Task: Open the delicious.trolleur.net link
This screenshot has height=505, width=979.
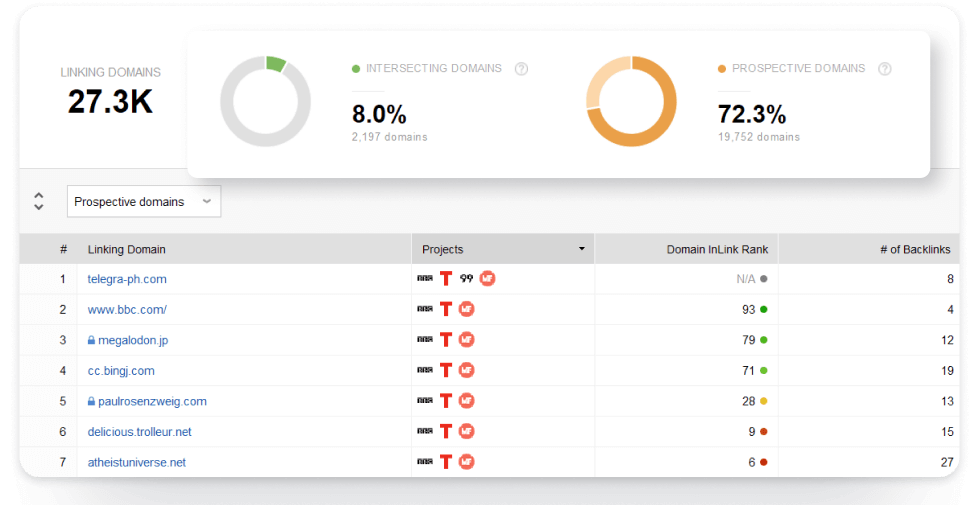Action: pyautogui.click(x=139, y=432)
